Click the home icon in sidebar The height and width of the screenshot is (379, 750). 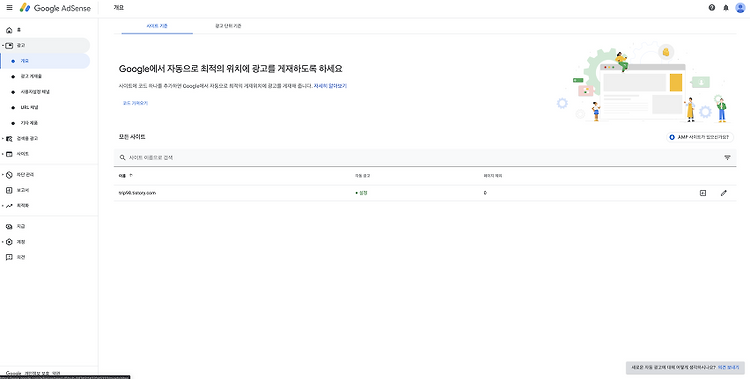tap(9, 30)
